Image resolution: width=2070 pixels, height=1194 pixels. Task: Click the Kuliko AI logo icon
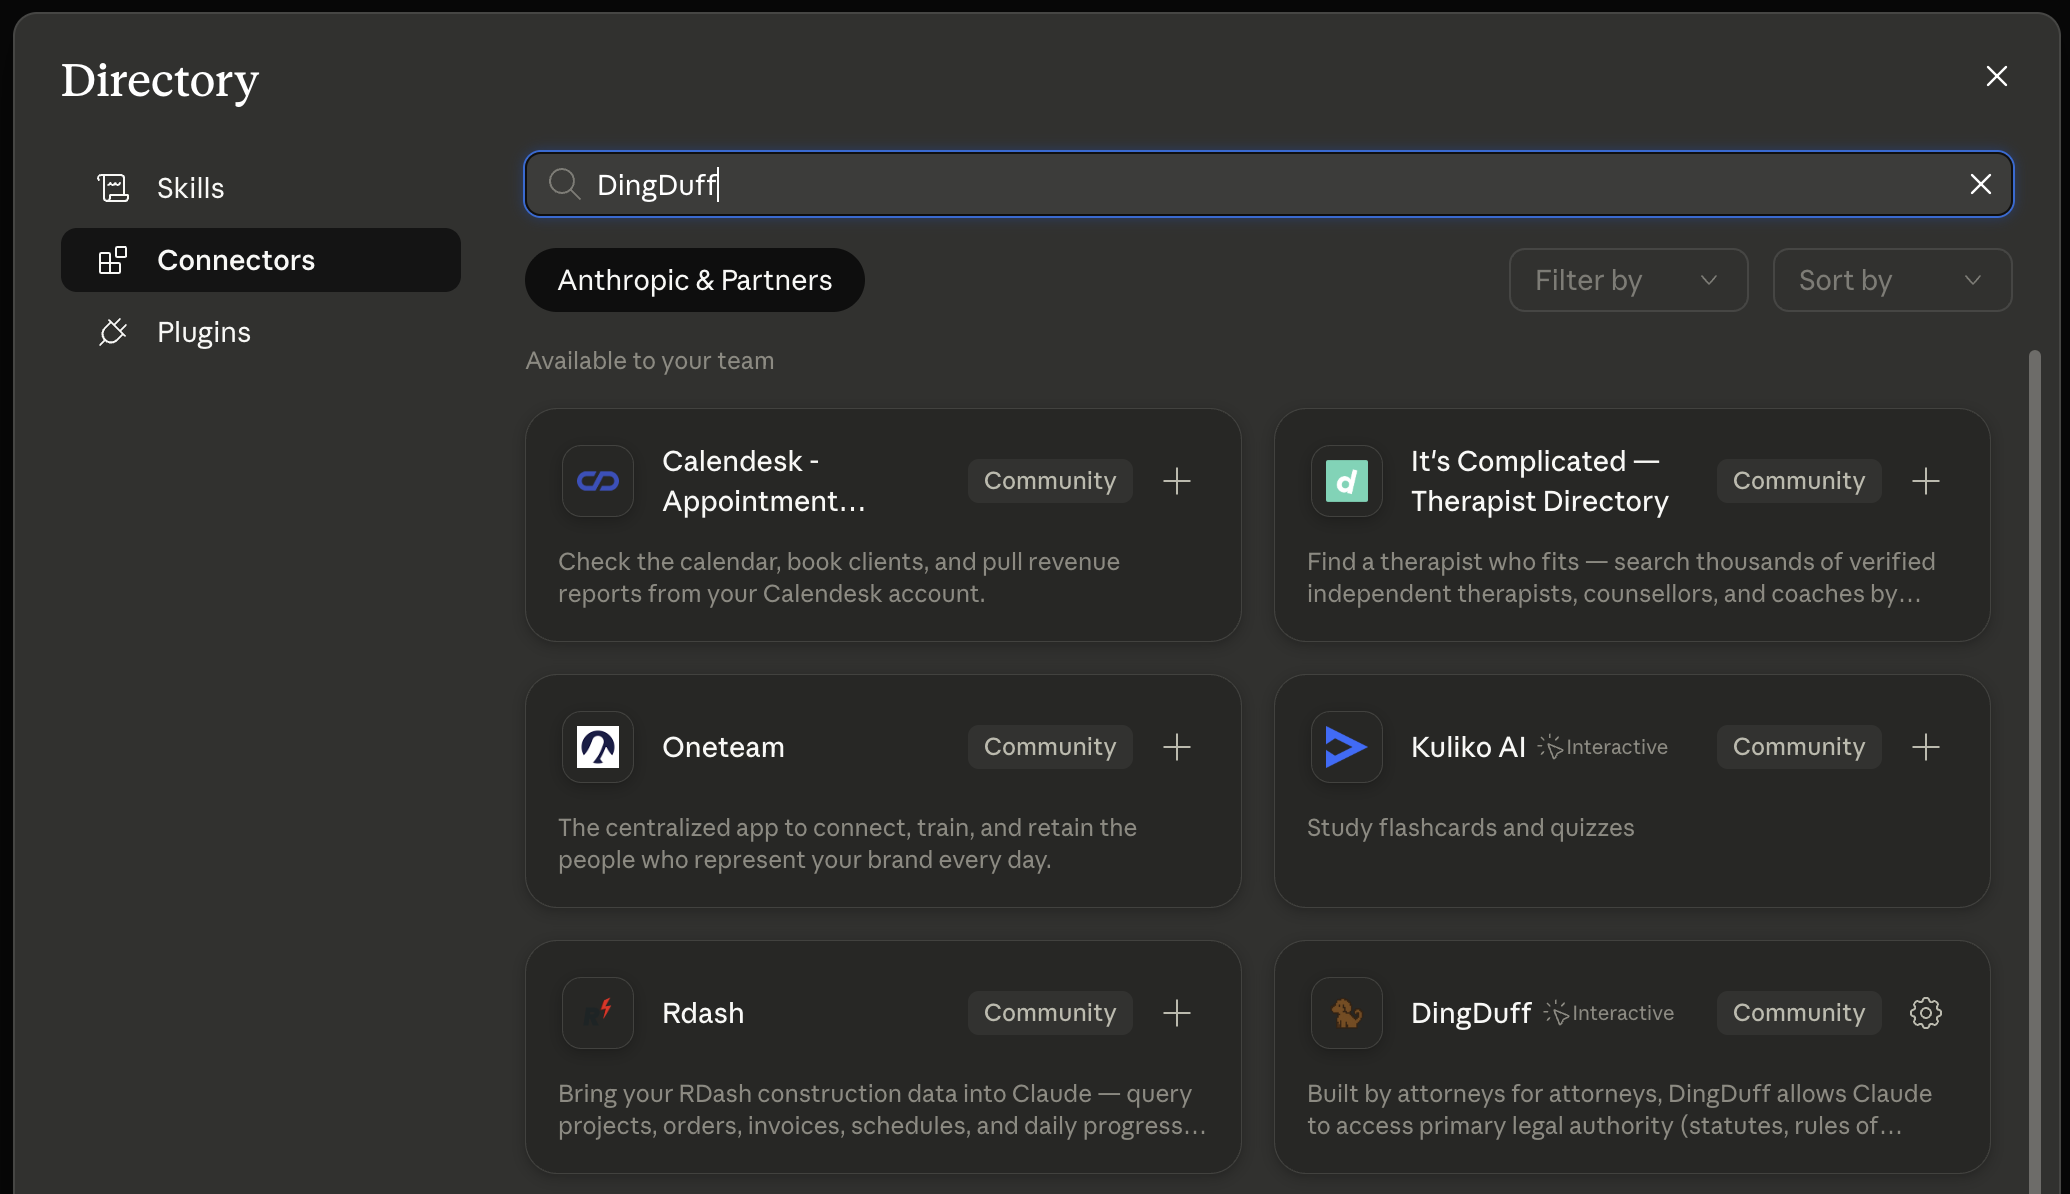[1347, 747]
